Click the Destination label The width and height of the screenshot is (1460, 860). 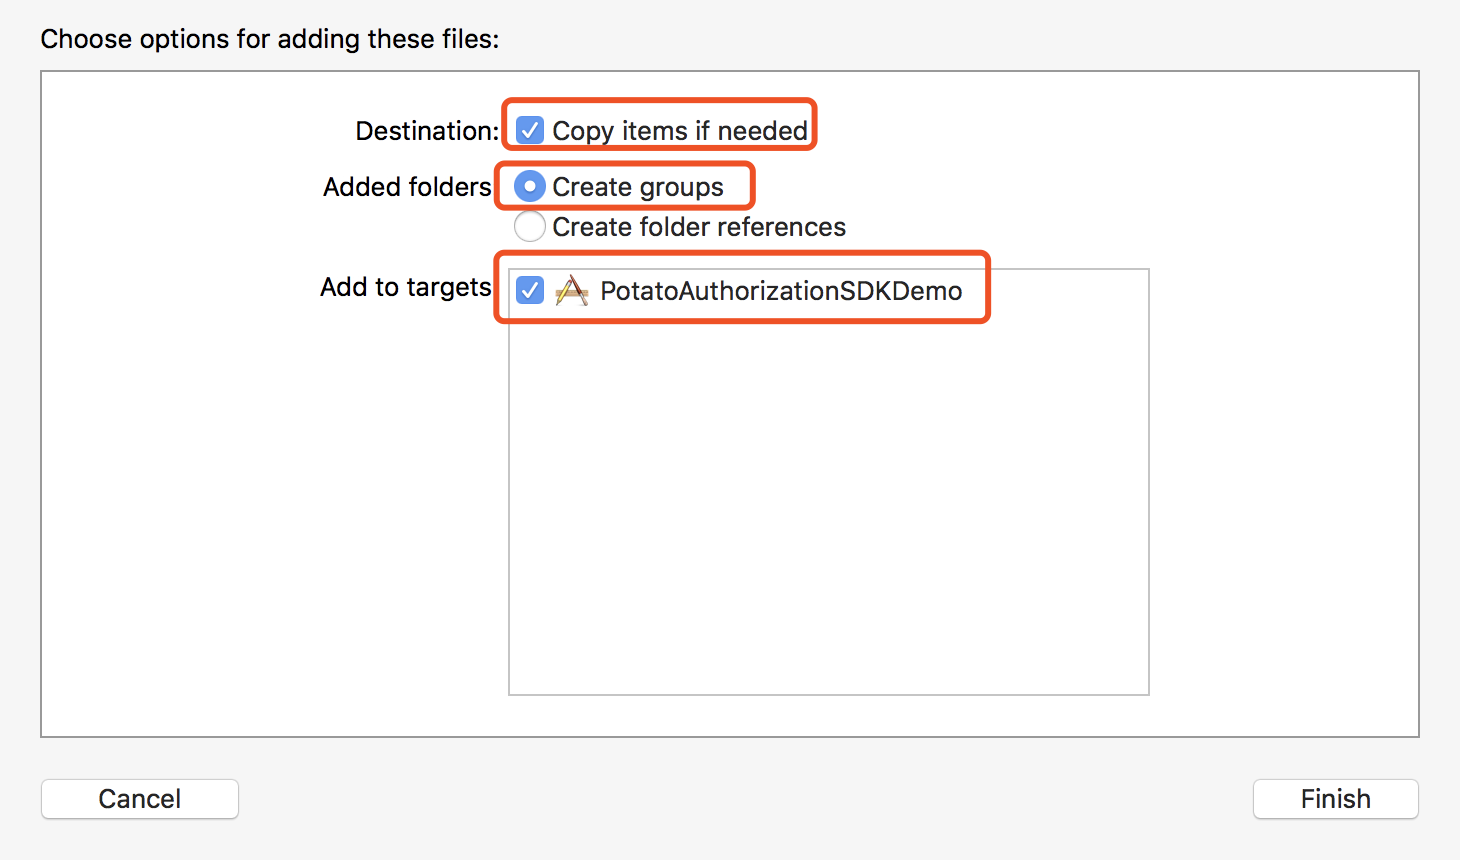(x=427, y=131)
